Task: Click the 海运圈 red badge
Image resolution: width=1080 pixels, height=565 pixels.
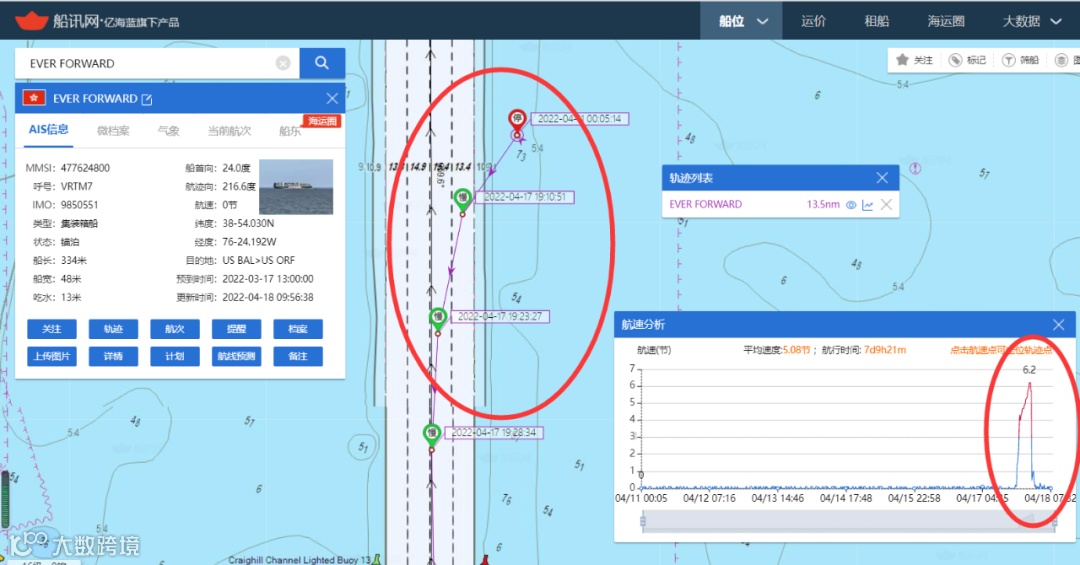Action: tap(322, 121)
